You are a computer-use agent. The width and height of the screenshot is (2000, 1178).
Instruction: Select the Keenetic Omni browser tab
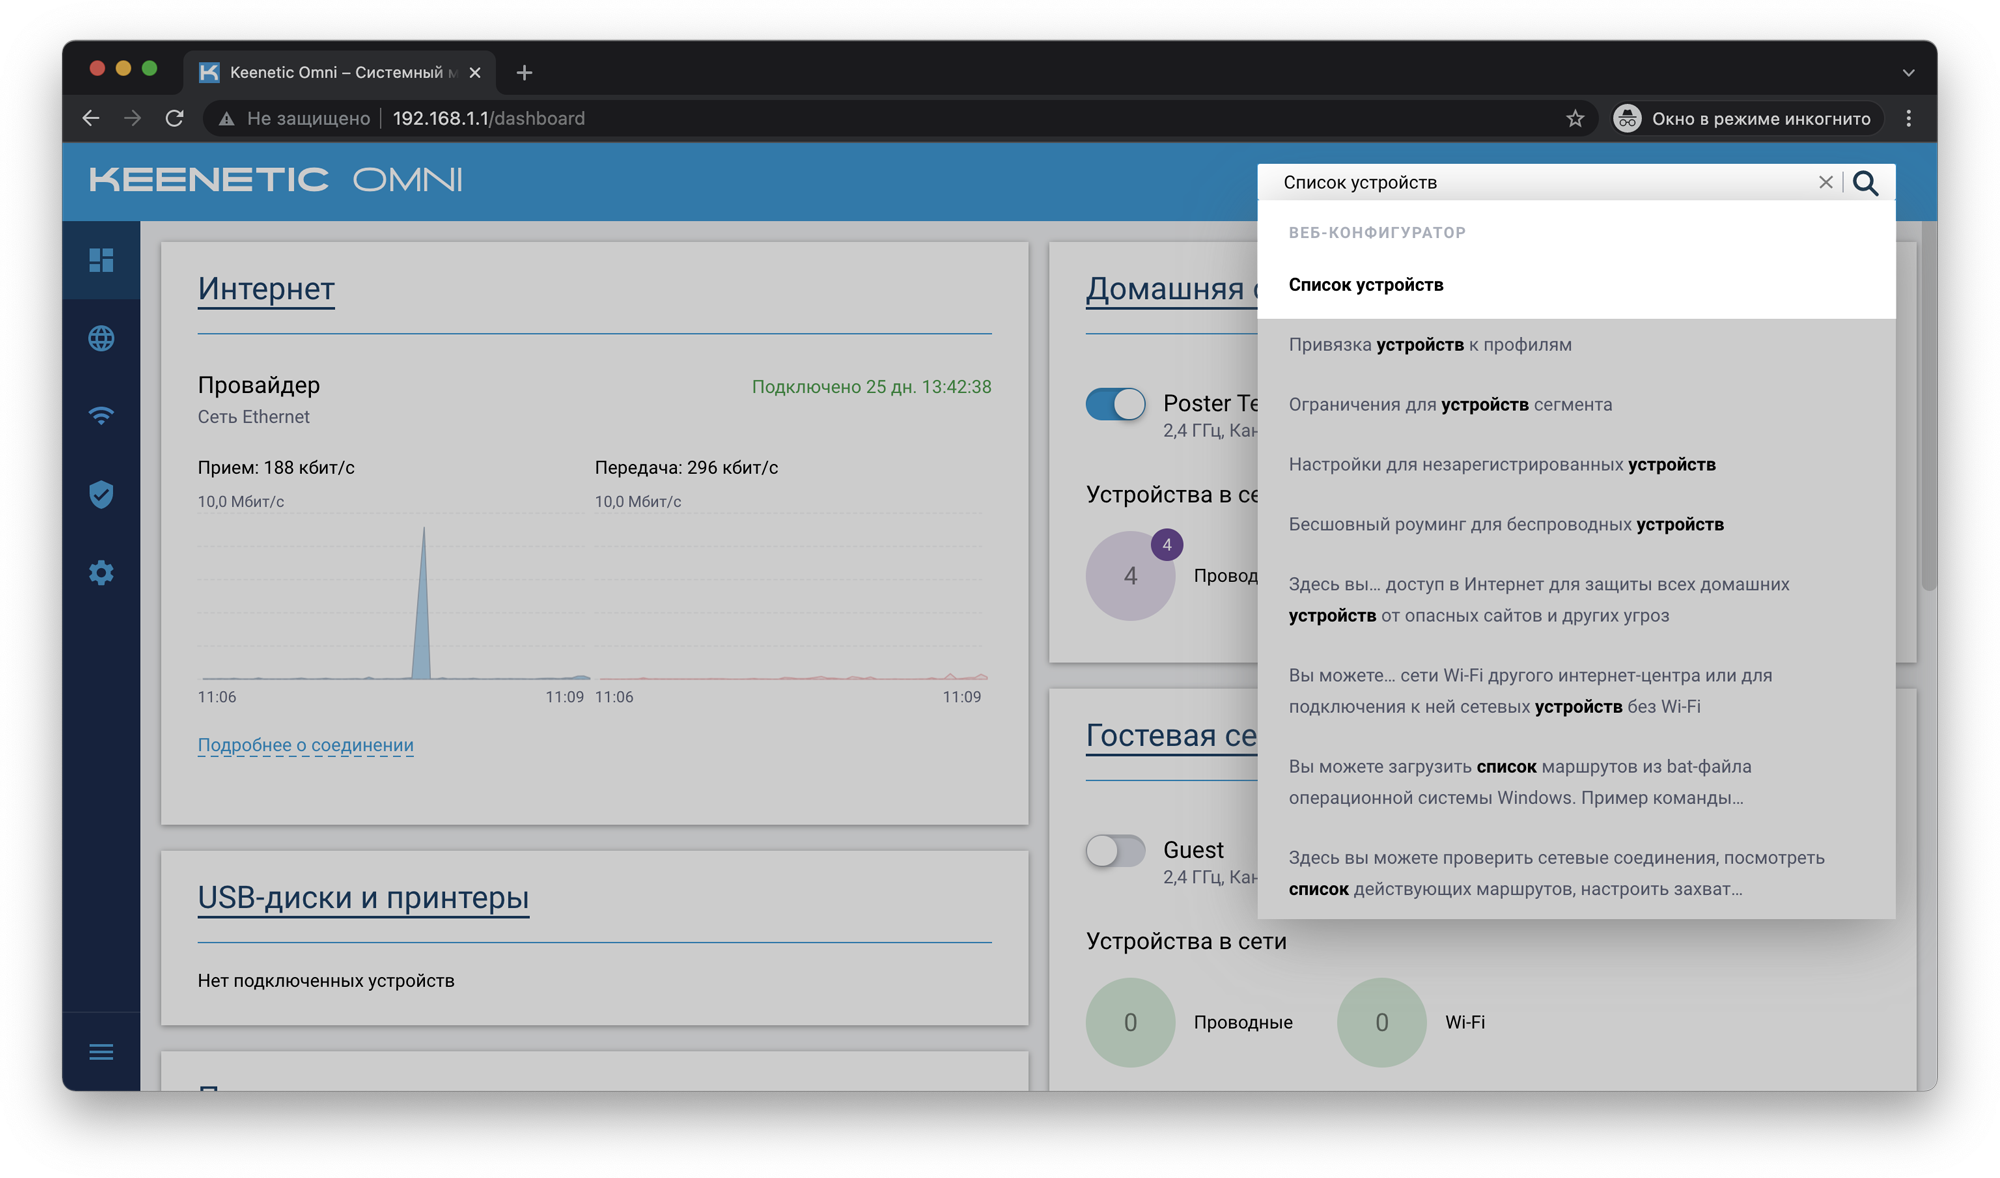point(340,72)
